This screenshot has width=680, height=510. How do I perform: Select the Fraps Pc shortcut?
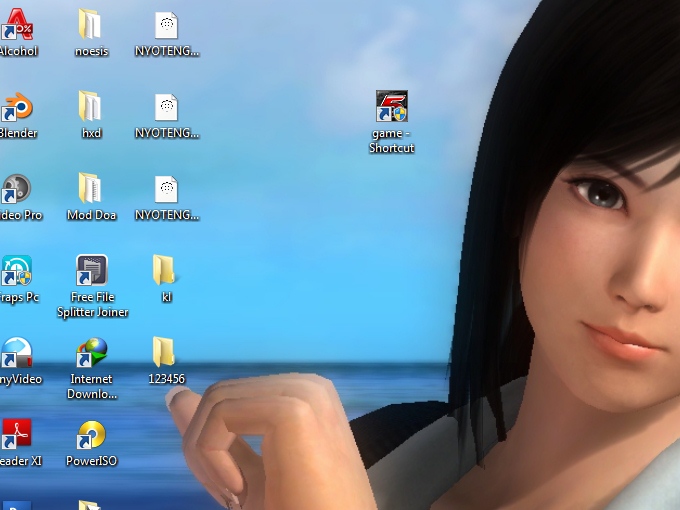click(17, 271)
